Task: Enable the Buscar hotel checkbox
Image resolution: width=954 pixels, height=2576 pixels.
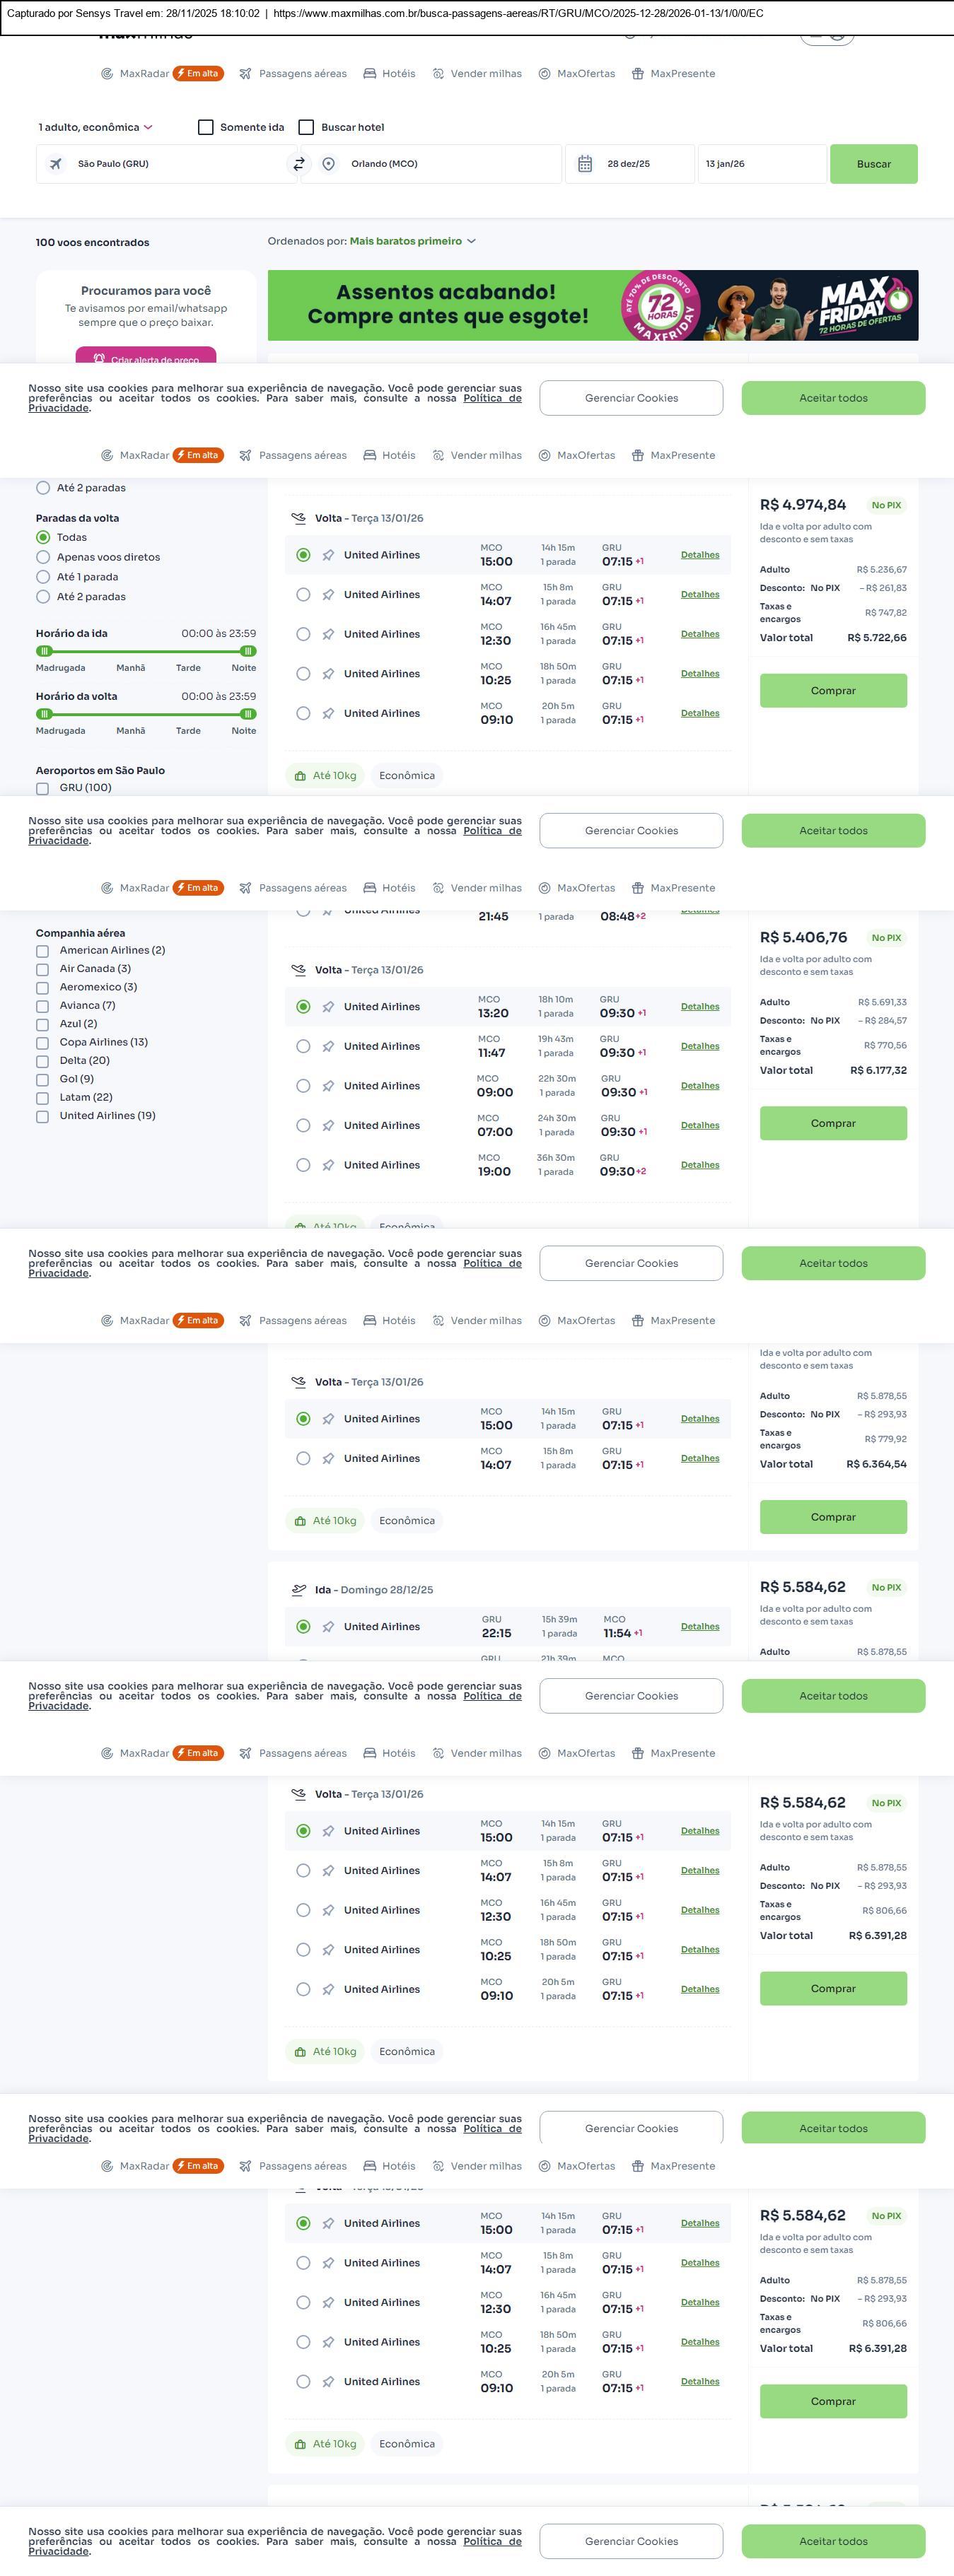Action: click(x=307, y=127)
